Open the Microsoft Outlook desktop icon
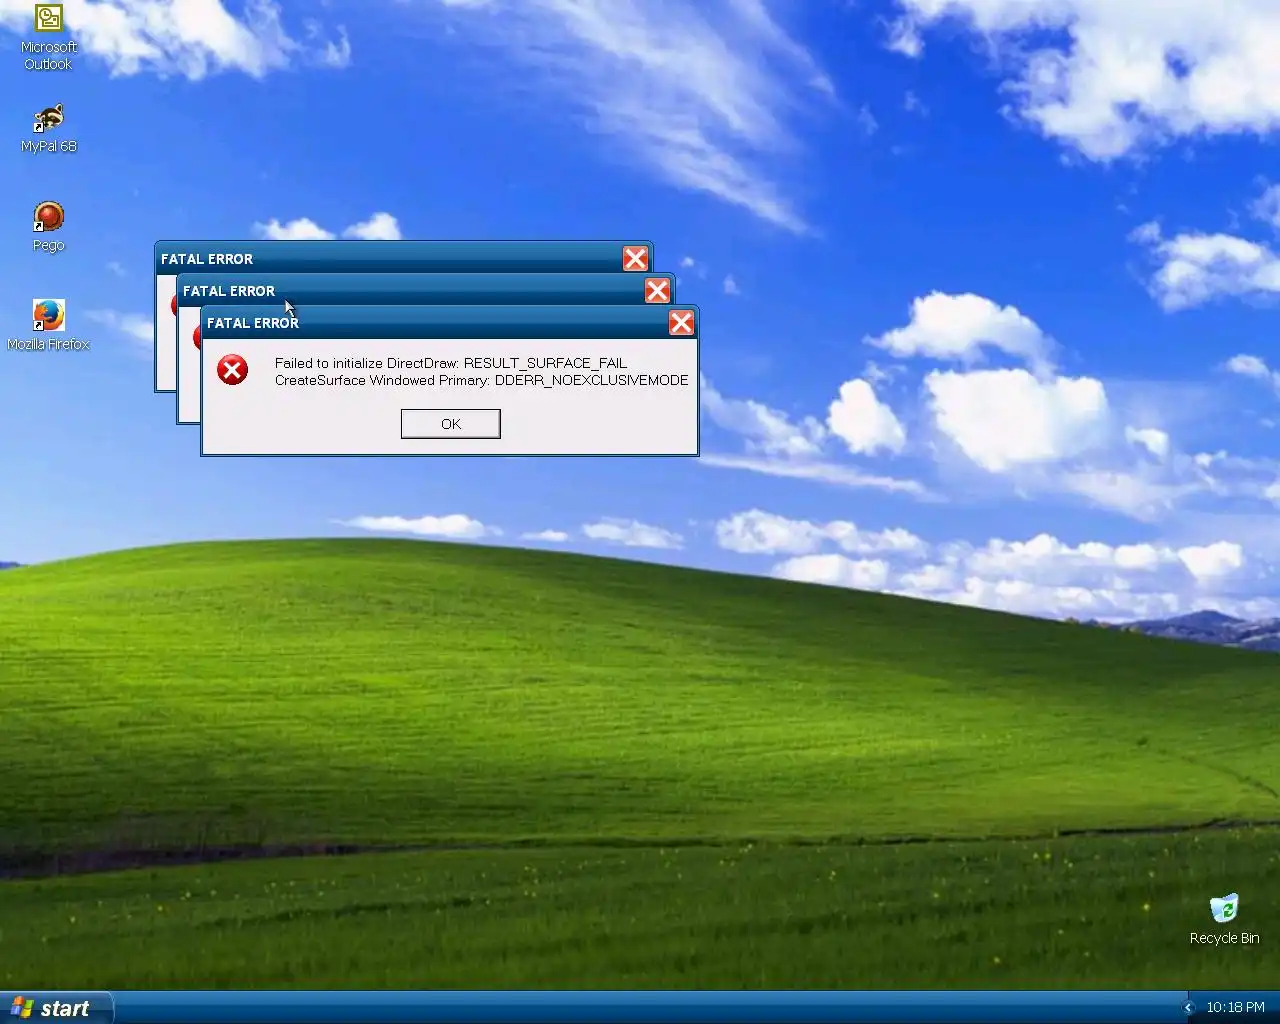This screenshot has height=1024, width=1280. 48,38
